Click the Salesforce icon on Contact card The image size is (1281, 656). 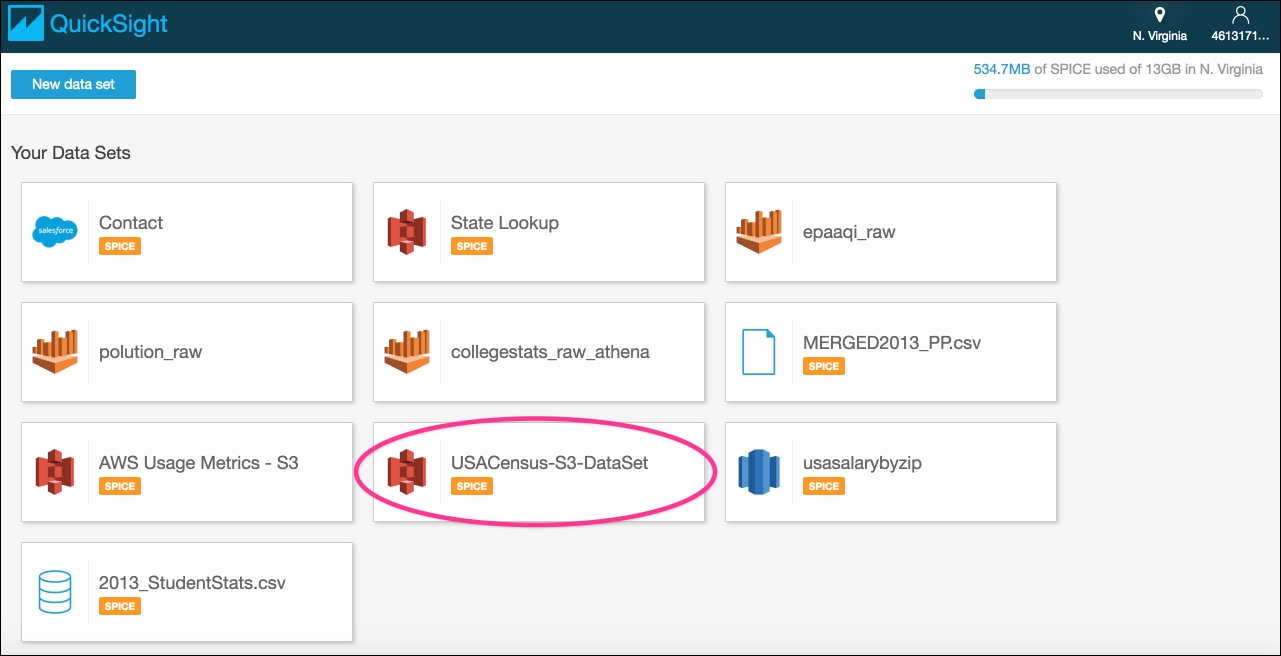click(x=54, y=231)
